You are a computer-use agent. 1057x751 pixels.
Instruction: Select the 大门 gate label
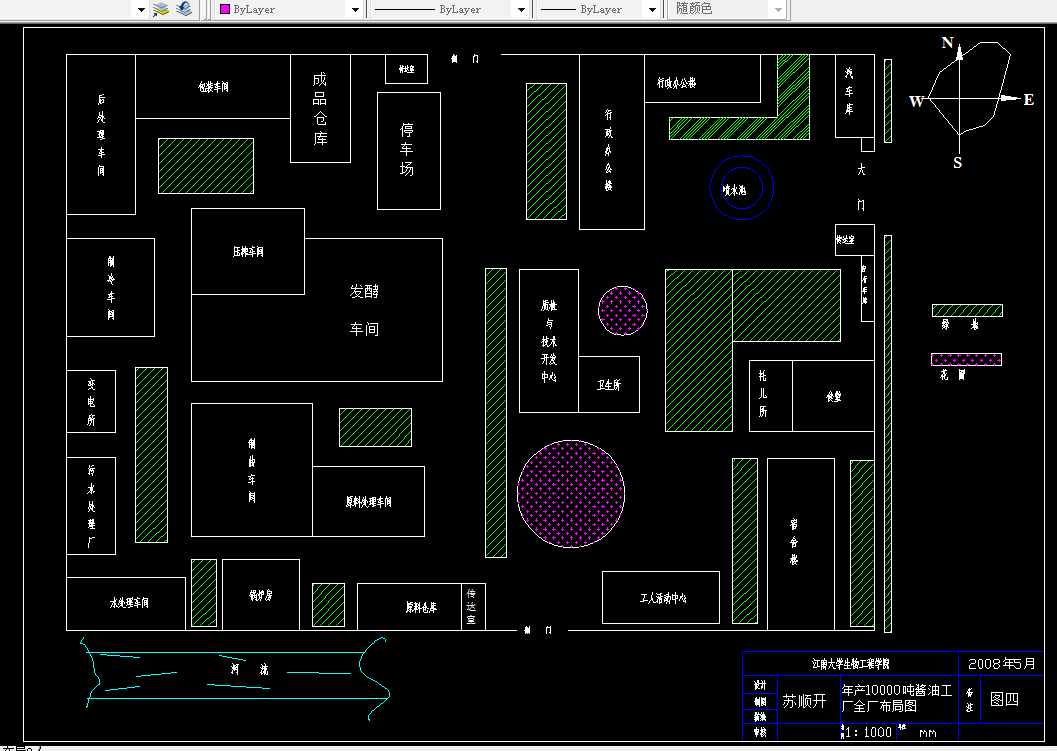pyautogui.click(x=861, y=187)
